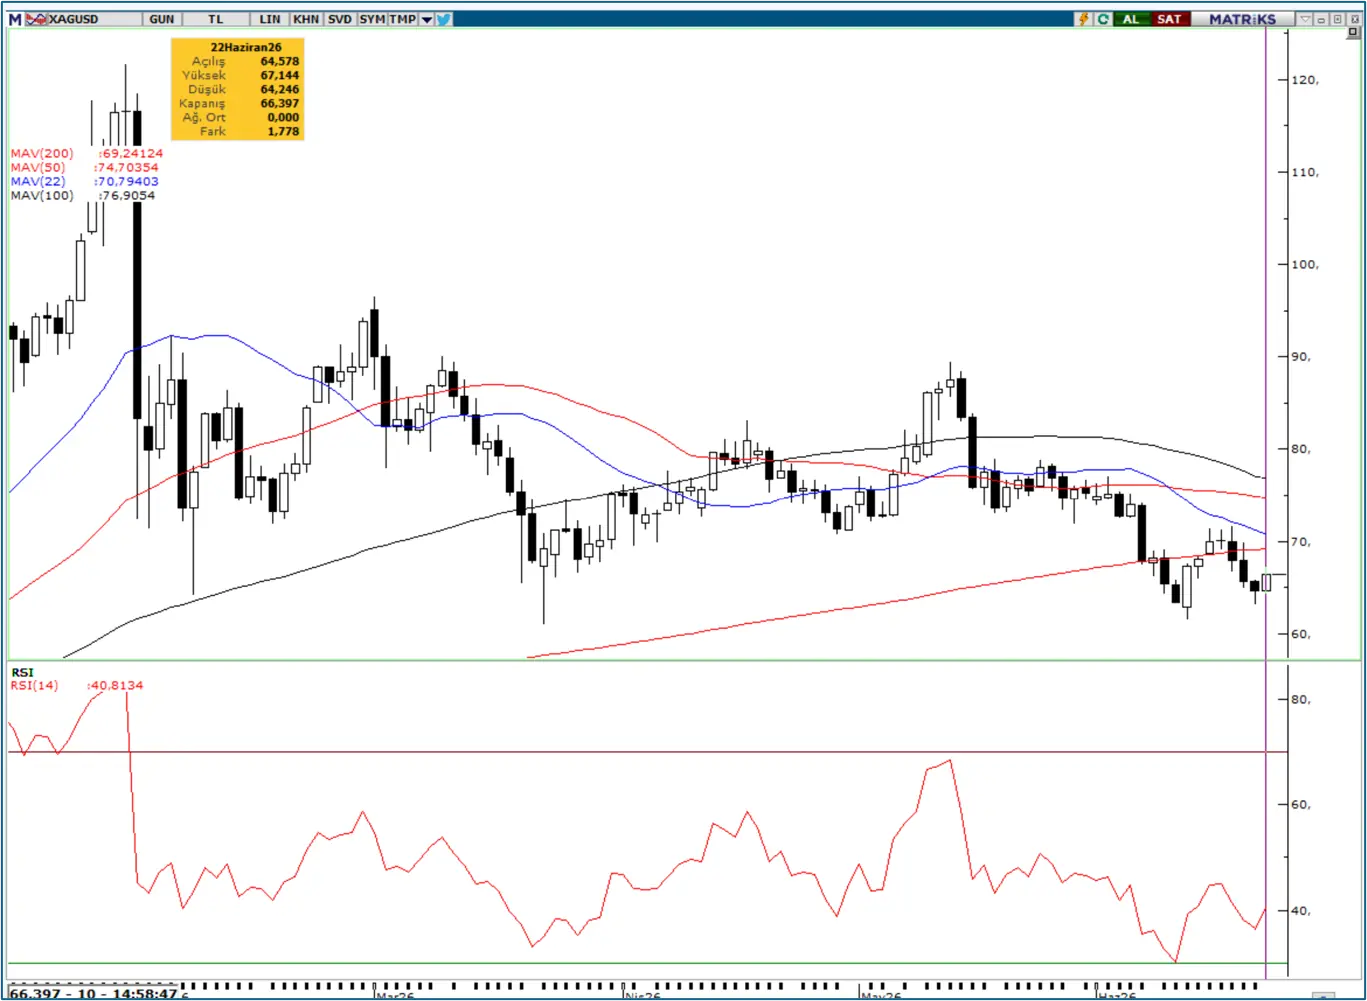Image resolution: width=1367 pixels, height=1001 pixels.
Task: Click the status bar price and time readout
Action: tap(93, 993)
